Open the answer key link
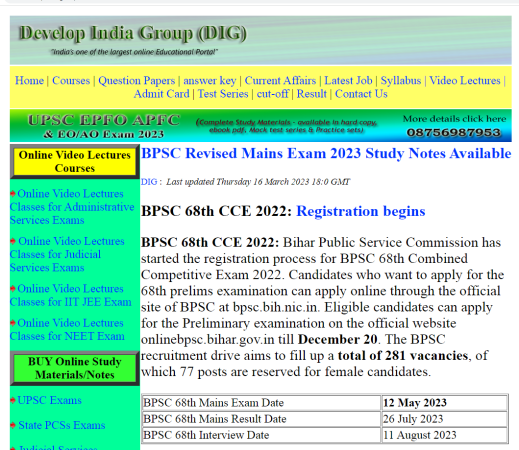 [x=210, y=80]
